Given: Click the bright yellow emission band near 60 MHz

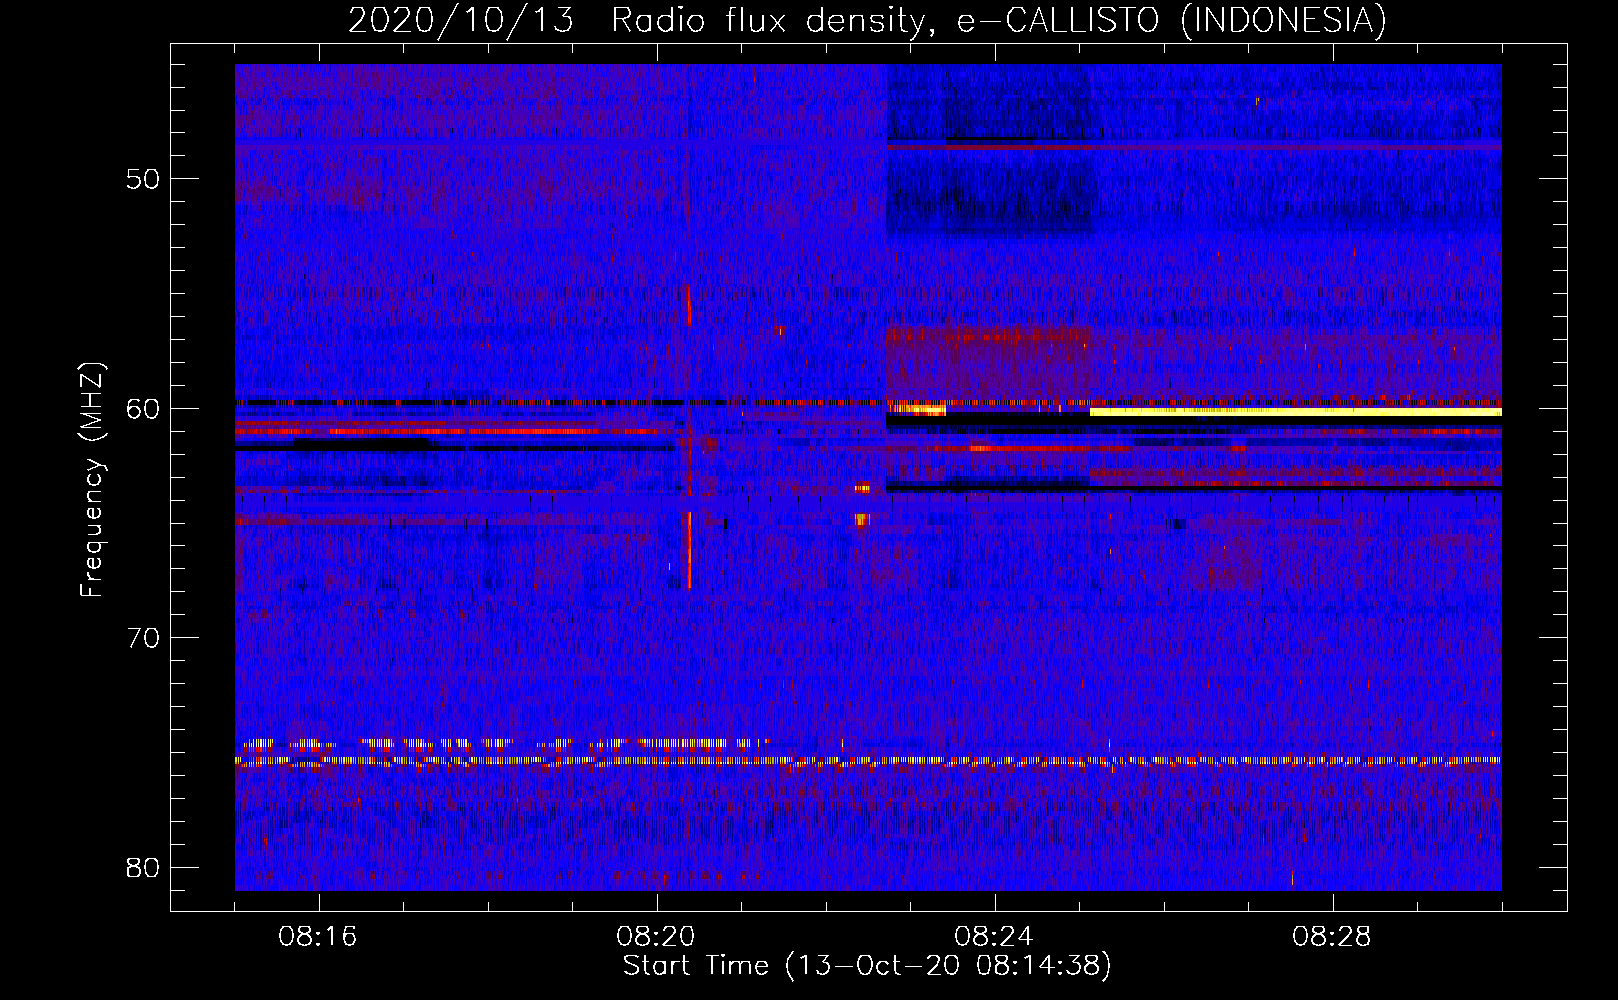Looking at the screenshot, I should click(1295, 412).
